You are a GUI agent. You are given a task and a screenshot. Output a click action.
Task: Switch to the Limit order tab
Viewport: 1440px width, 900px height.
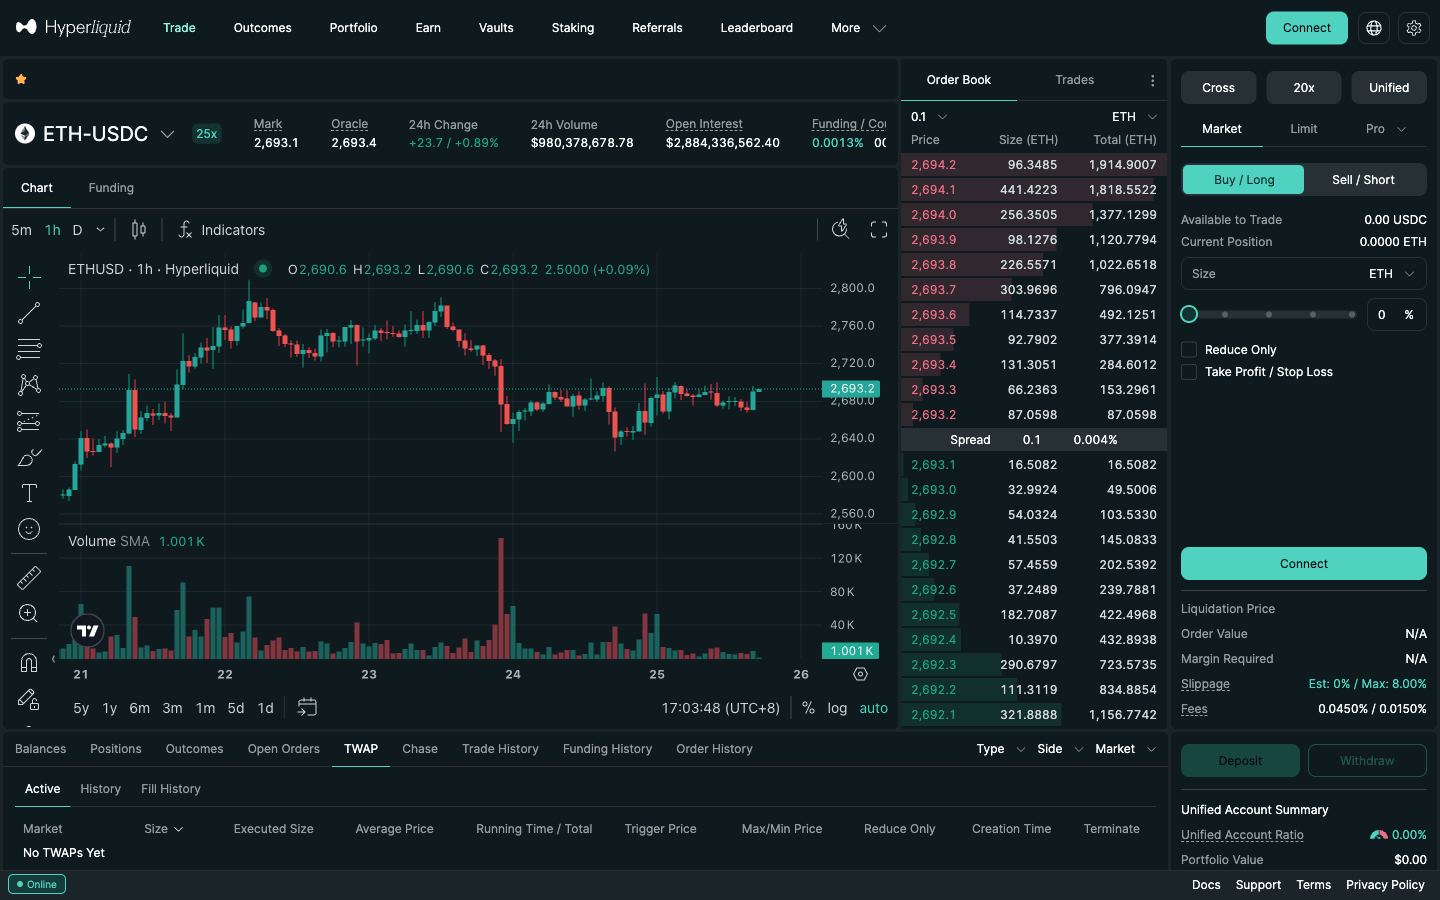[1303, 129]
